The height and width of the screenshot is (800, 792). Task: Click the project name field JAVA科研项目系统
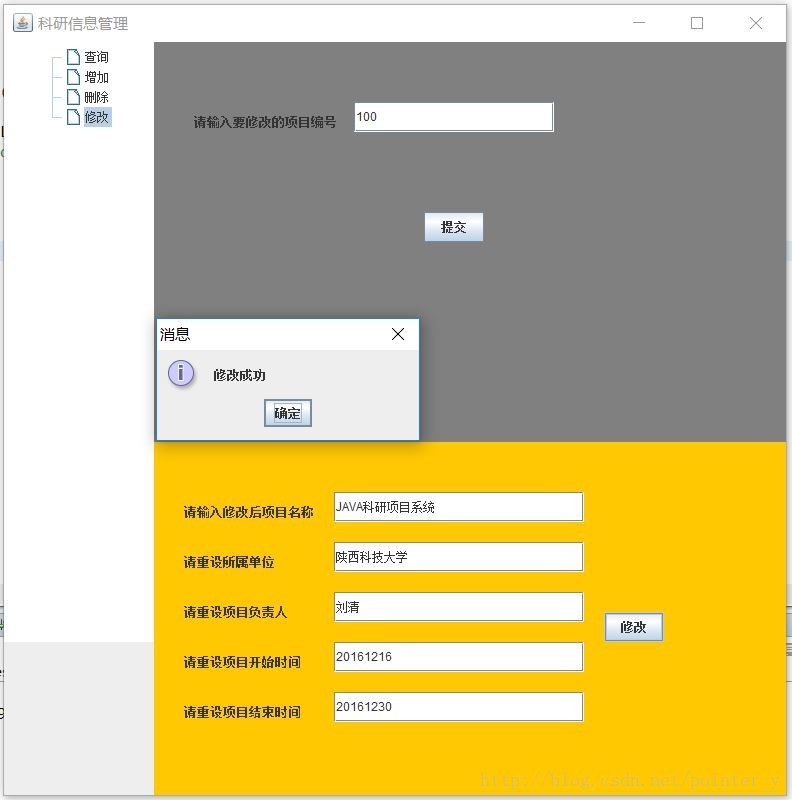pyautogui.click(x=458, y=507)
